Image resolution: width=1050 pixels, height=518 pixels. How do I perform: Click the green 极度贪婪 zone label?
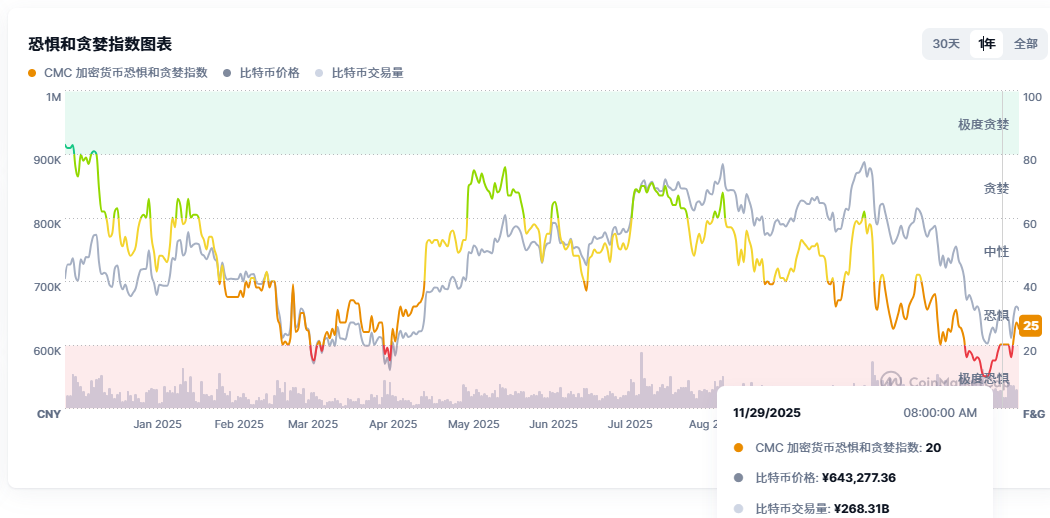tap(983, 125)
